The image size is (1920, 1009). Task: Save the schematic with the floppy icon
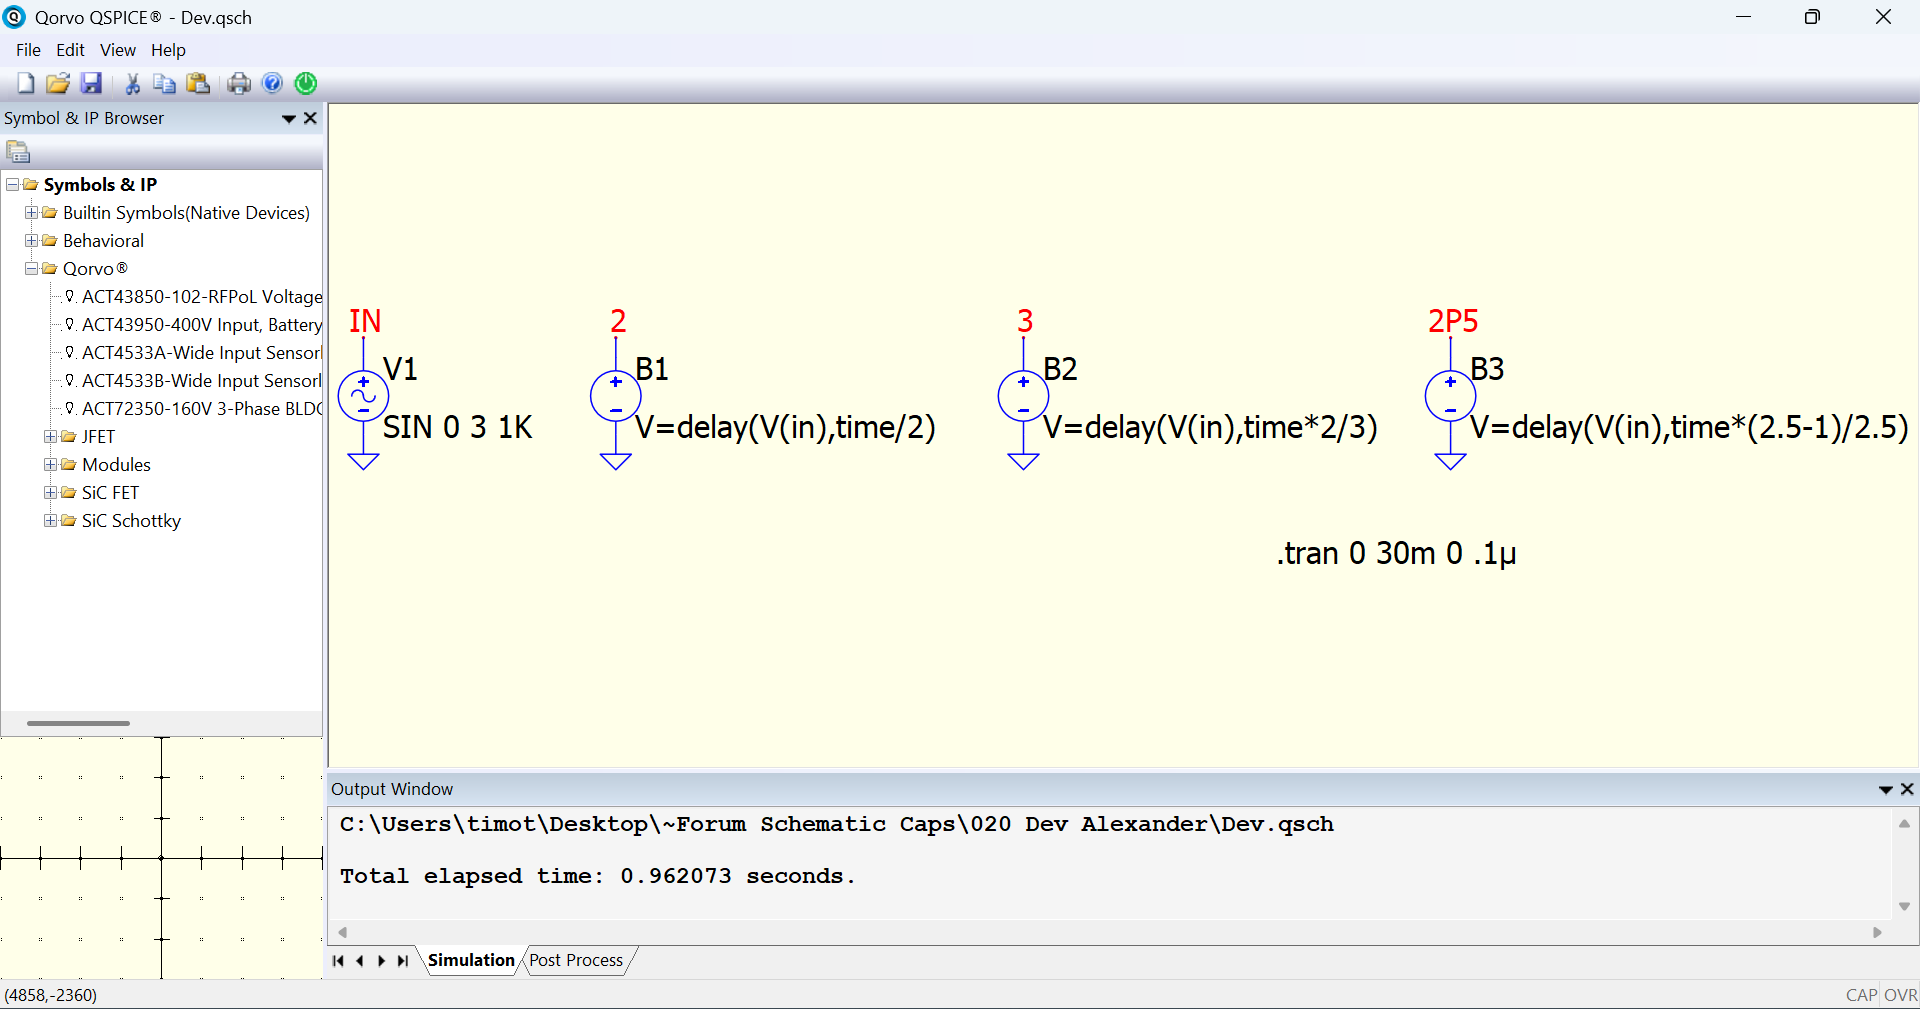(x=91, y=83)
